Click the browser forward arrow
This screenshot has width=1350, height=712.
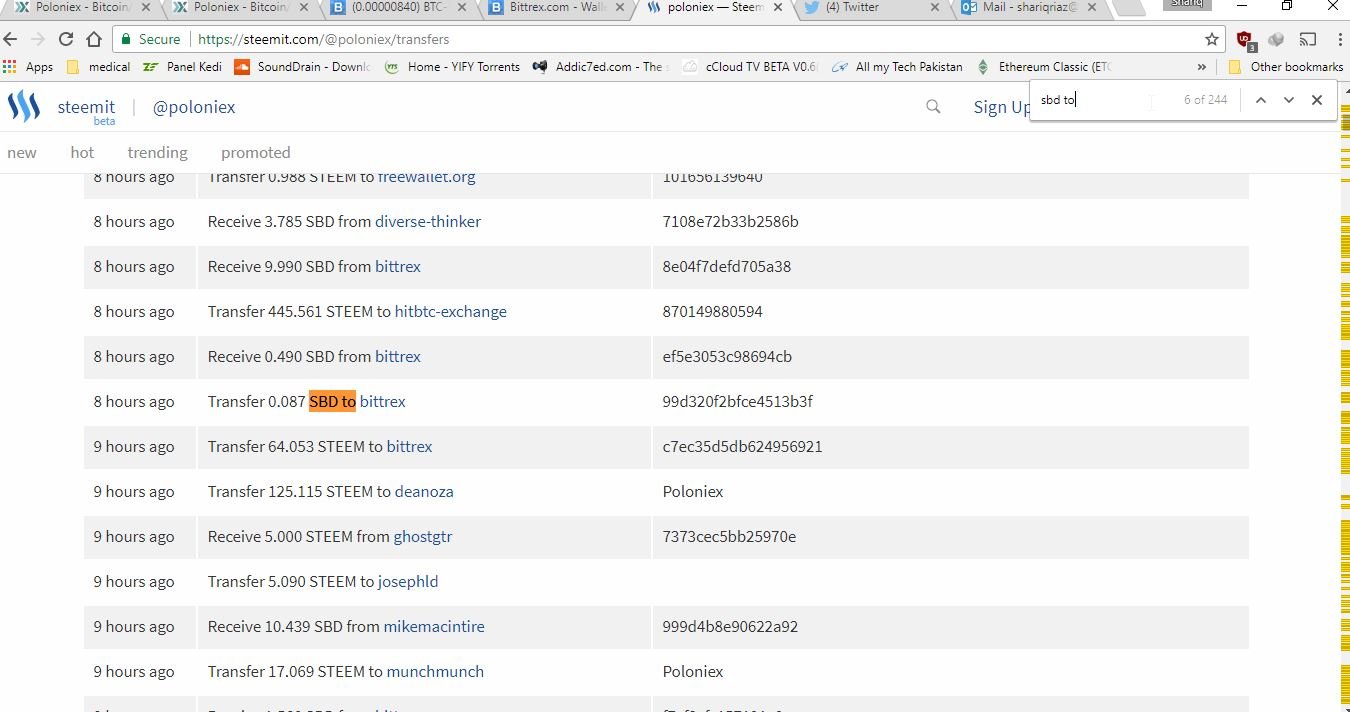(x=38, y=40)
